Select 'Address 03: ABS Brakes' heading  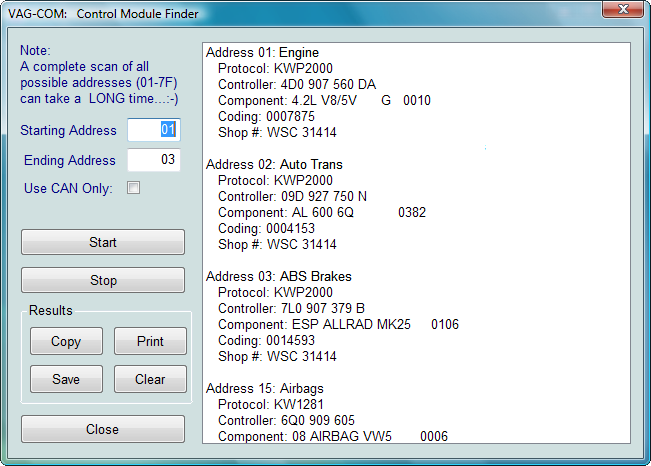pos(279,277)
